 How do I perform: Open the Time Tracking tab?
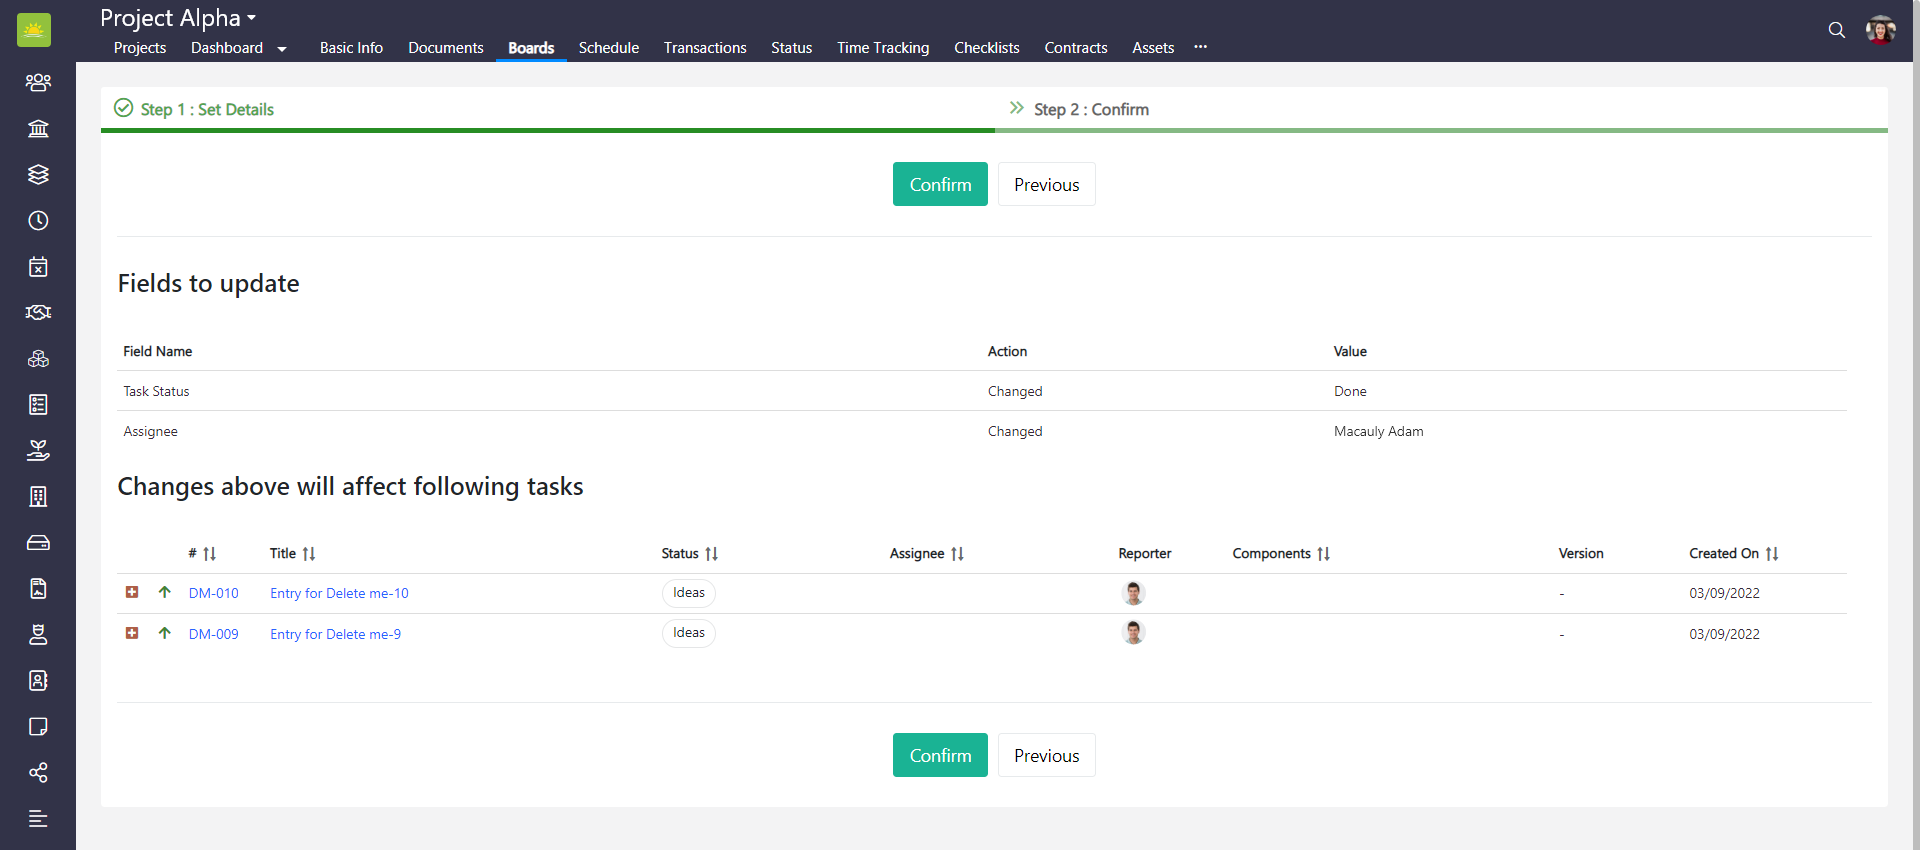click(882, 48)
